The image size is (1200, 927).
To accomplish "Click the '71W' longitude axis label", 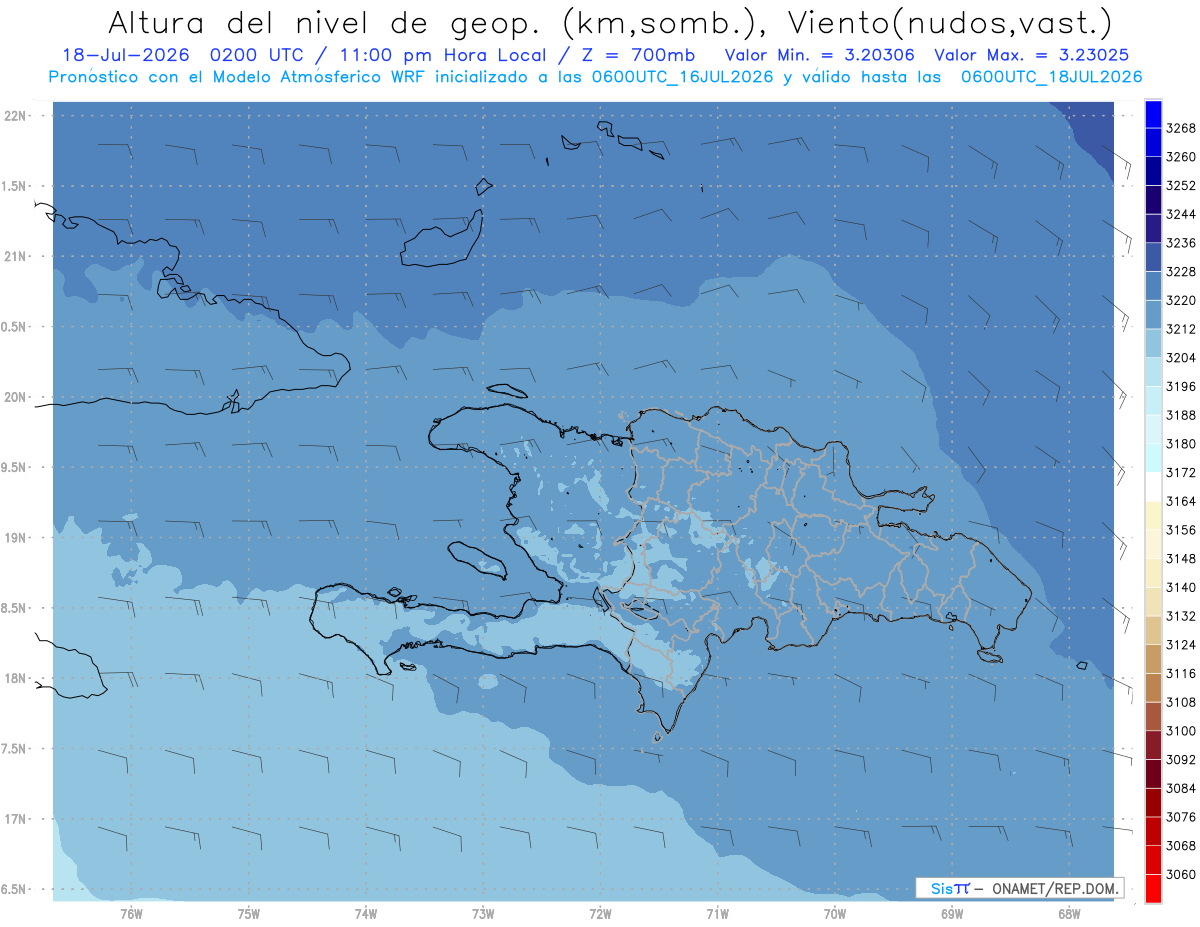I will tap(717, 913).
